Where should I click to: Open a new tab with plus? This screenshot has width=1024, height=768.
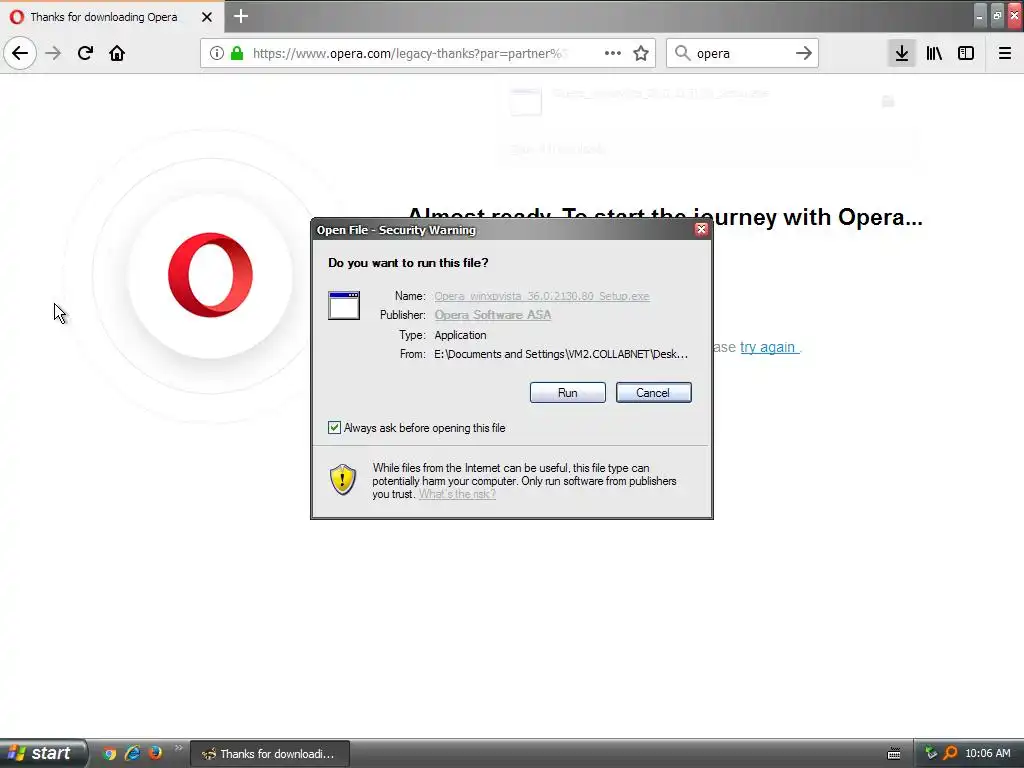click(241, 16)
